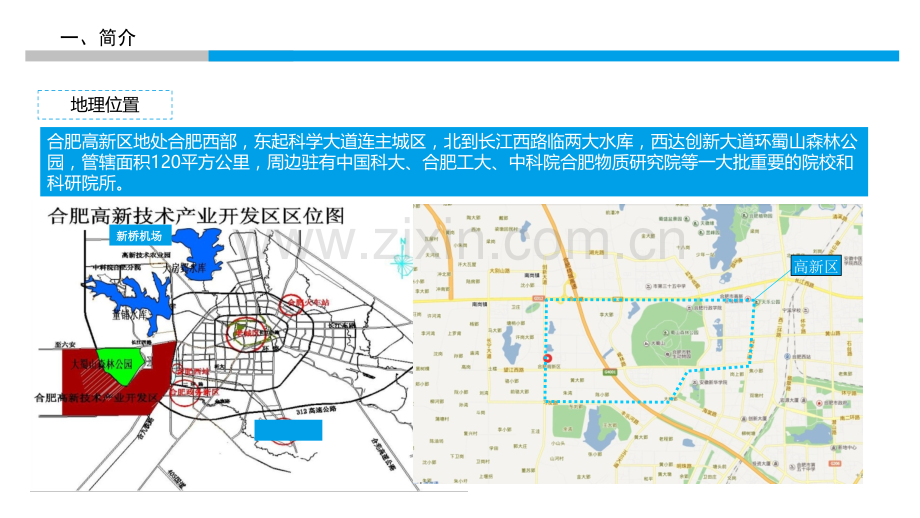This screenshot has width=920, height=518.
Task: Click the 董铺水库 blue reservoir shape
Action: pos(125,294)
